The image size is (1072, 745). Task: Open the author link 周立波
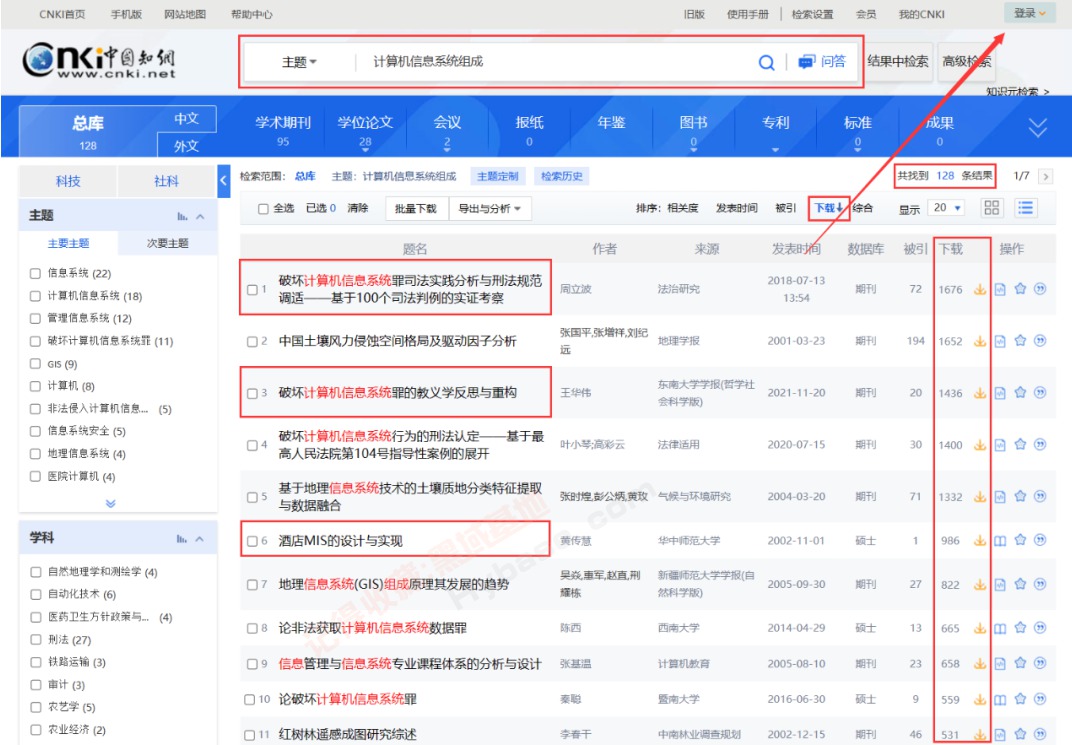coord(576,289)
